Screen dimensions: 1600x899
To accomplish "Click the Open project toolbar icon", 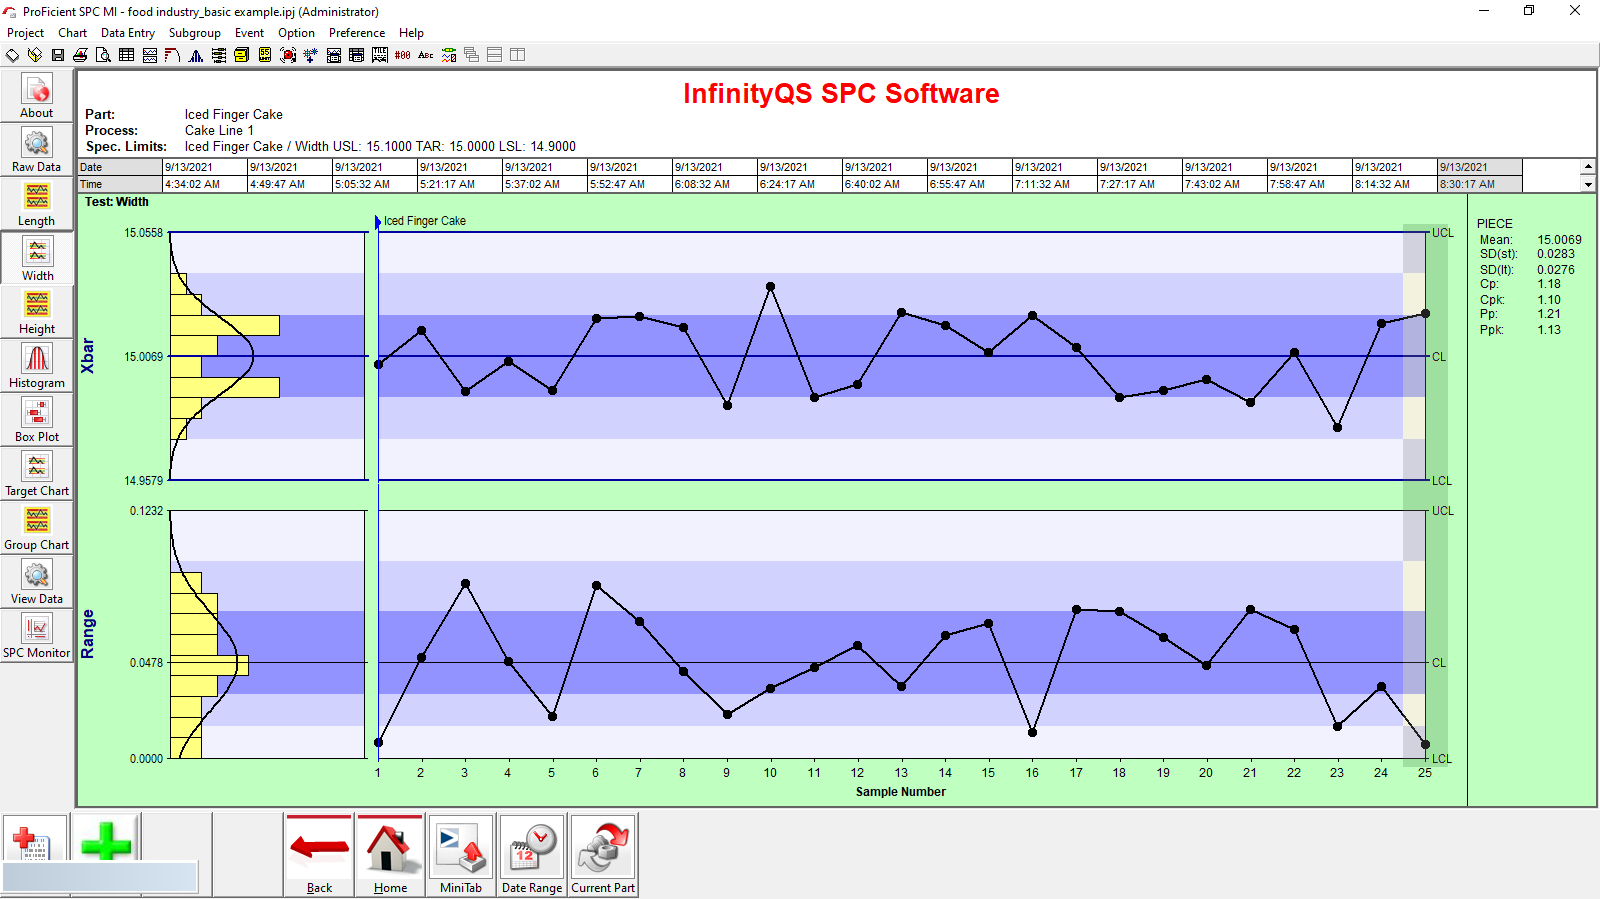I will [x=34, y=55].
